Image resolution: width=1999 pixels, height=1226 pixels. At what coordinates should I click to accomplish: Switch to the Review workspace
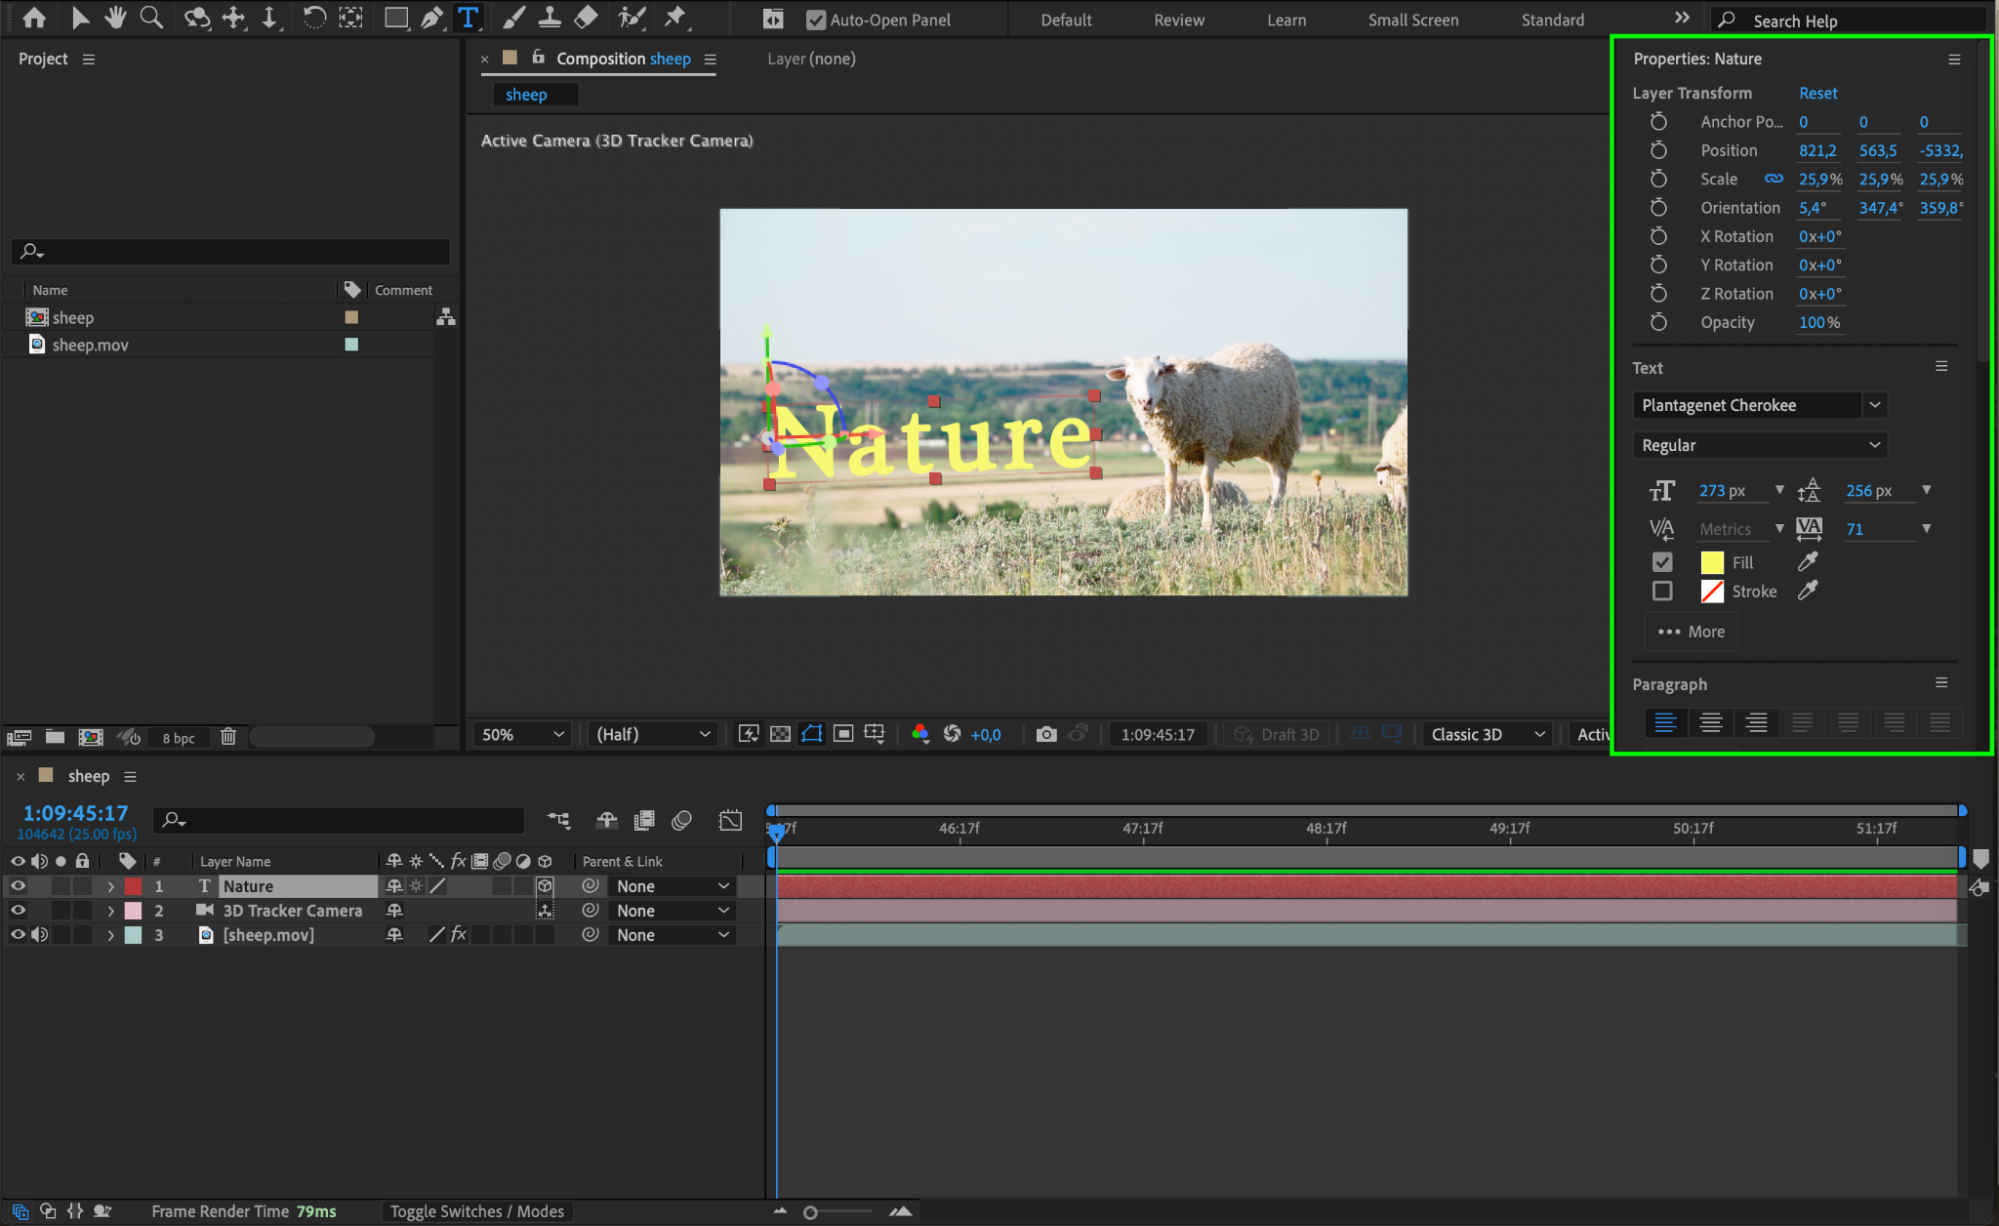point(1178,20)
